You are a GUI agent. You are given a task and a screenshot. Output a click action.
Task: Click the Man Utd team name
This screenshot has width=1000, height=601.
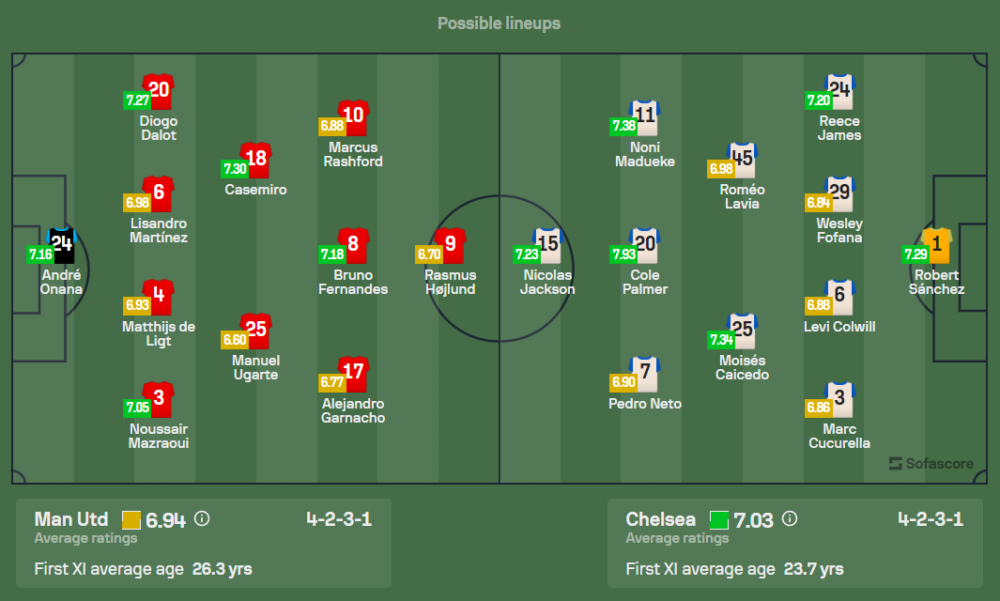[x=72, y=519]
